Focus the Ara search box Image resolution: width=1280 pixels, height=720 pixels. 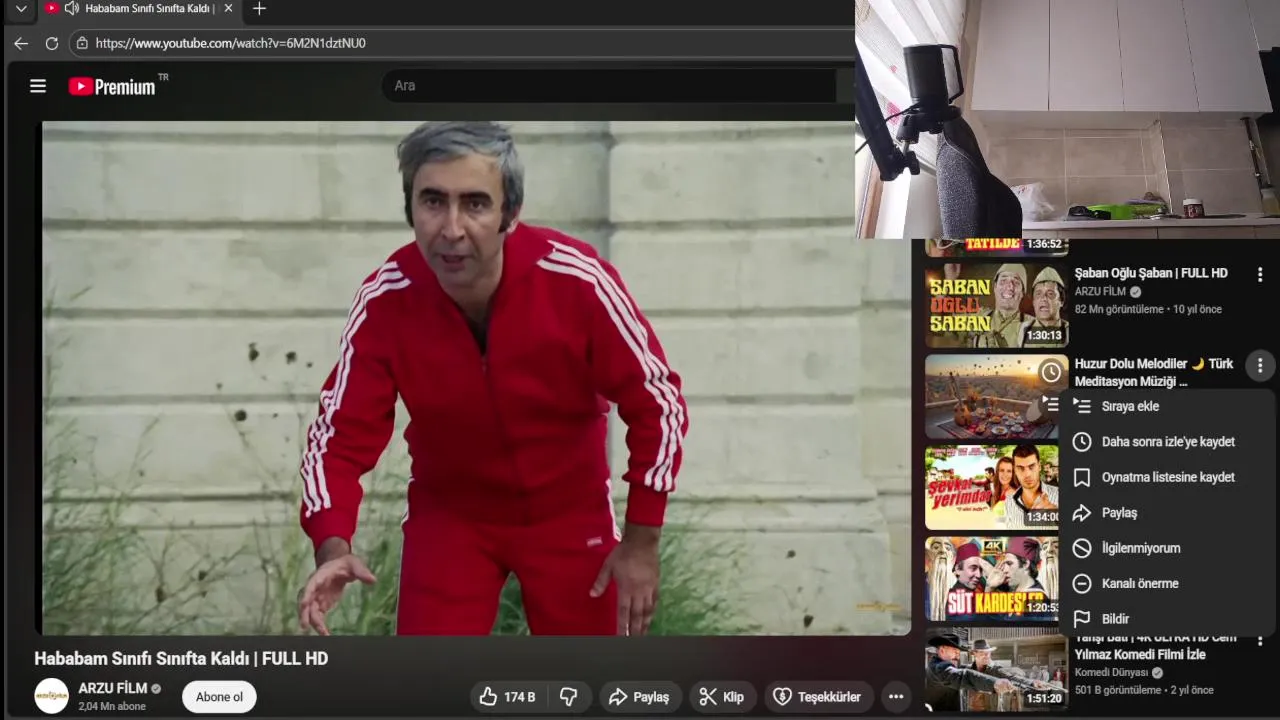(x=610, y=86)
